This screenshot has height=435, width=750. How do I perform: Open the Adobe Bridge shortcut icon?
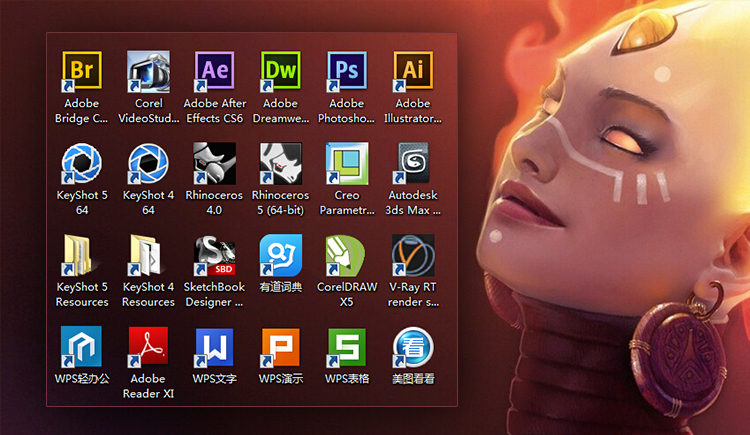81,71
